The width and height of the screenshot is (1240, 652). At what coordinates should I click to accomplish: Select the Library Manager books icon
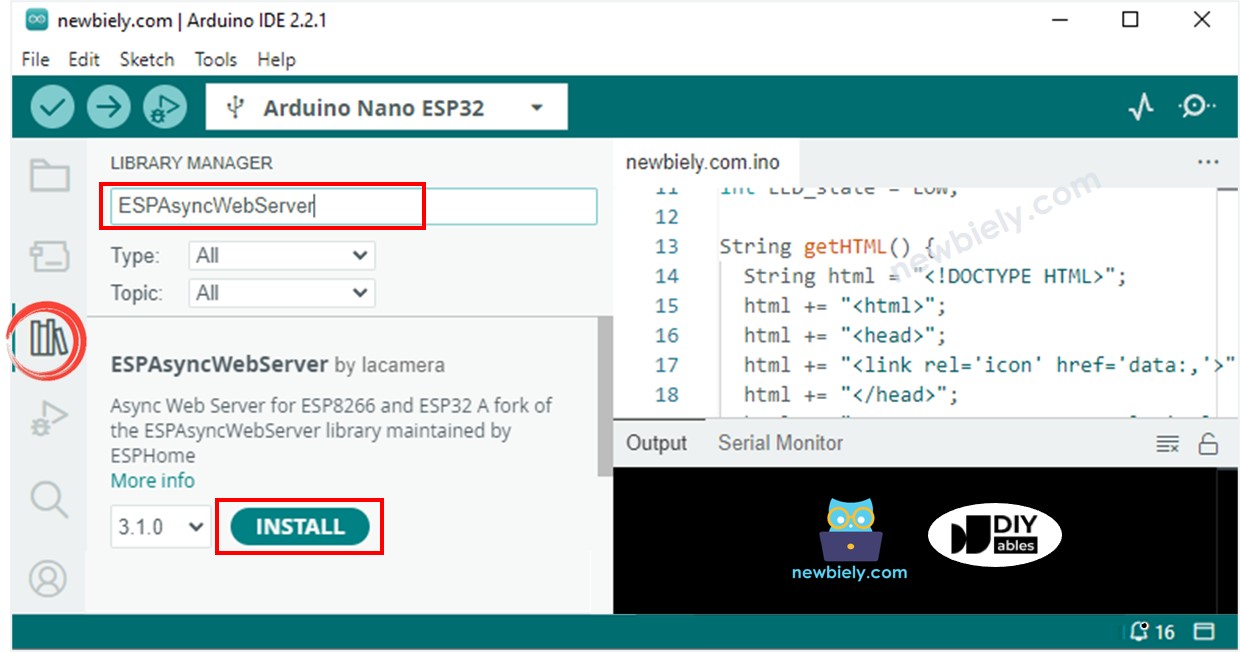coord(48,339)
